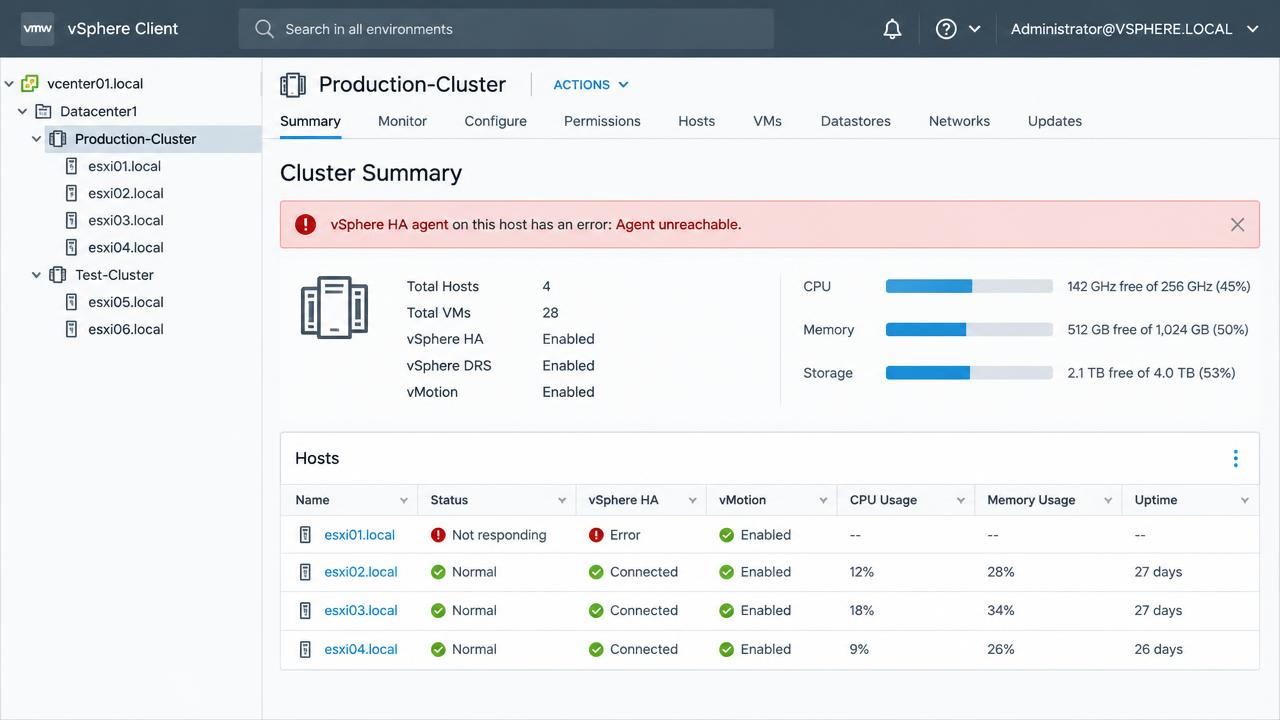Click the CPU usage progress bar
The image size is (1280, 720).
pos(969,286)
